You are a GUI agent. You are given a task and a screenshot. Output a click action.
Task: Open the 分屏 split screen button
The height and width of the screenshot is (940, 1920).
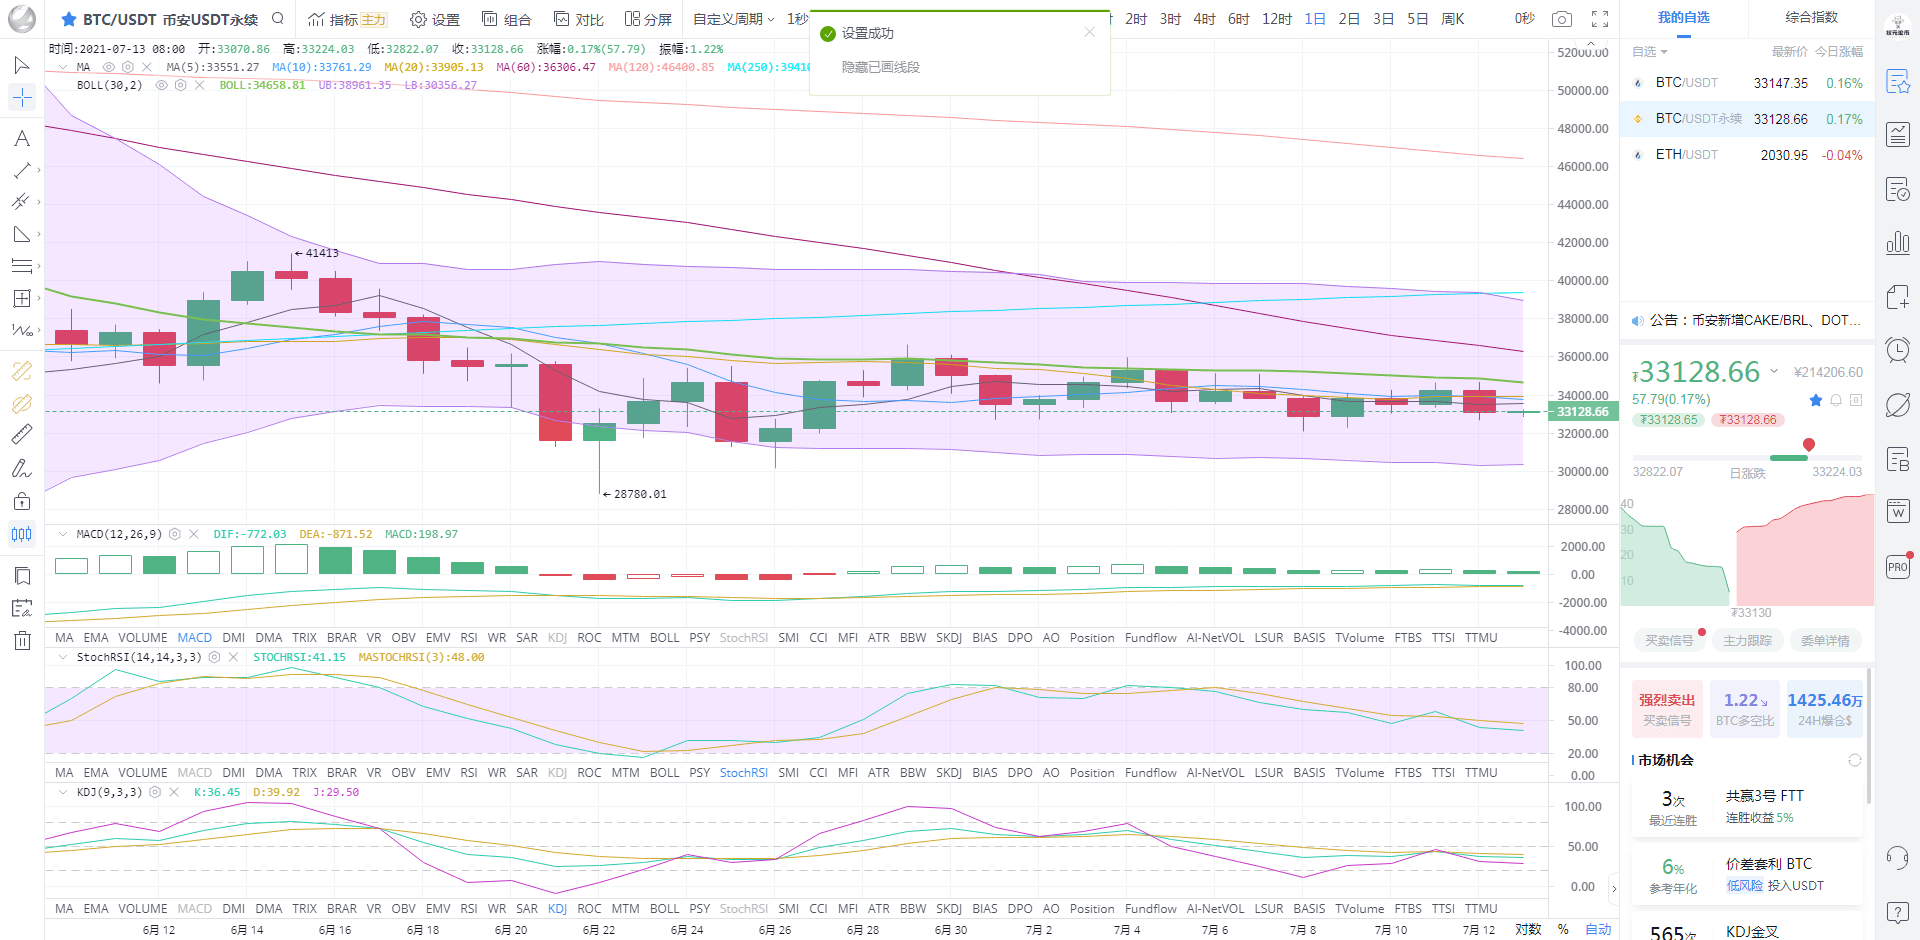click(x=648, y=19)
